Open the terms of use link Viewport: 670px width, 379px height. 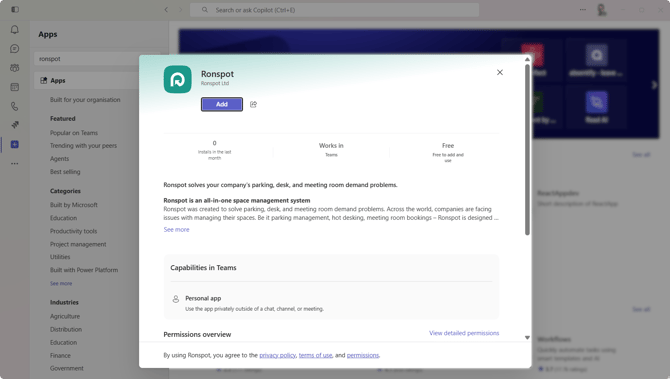315,355
